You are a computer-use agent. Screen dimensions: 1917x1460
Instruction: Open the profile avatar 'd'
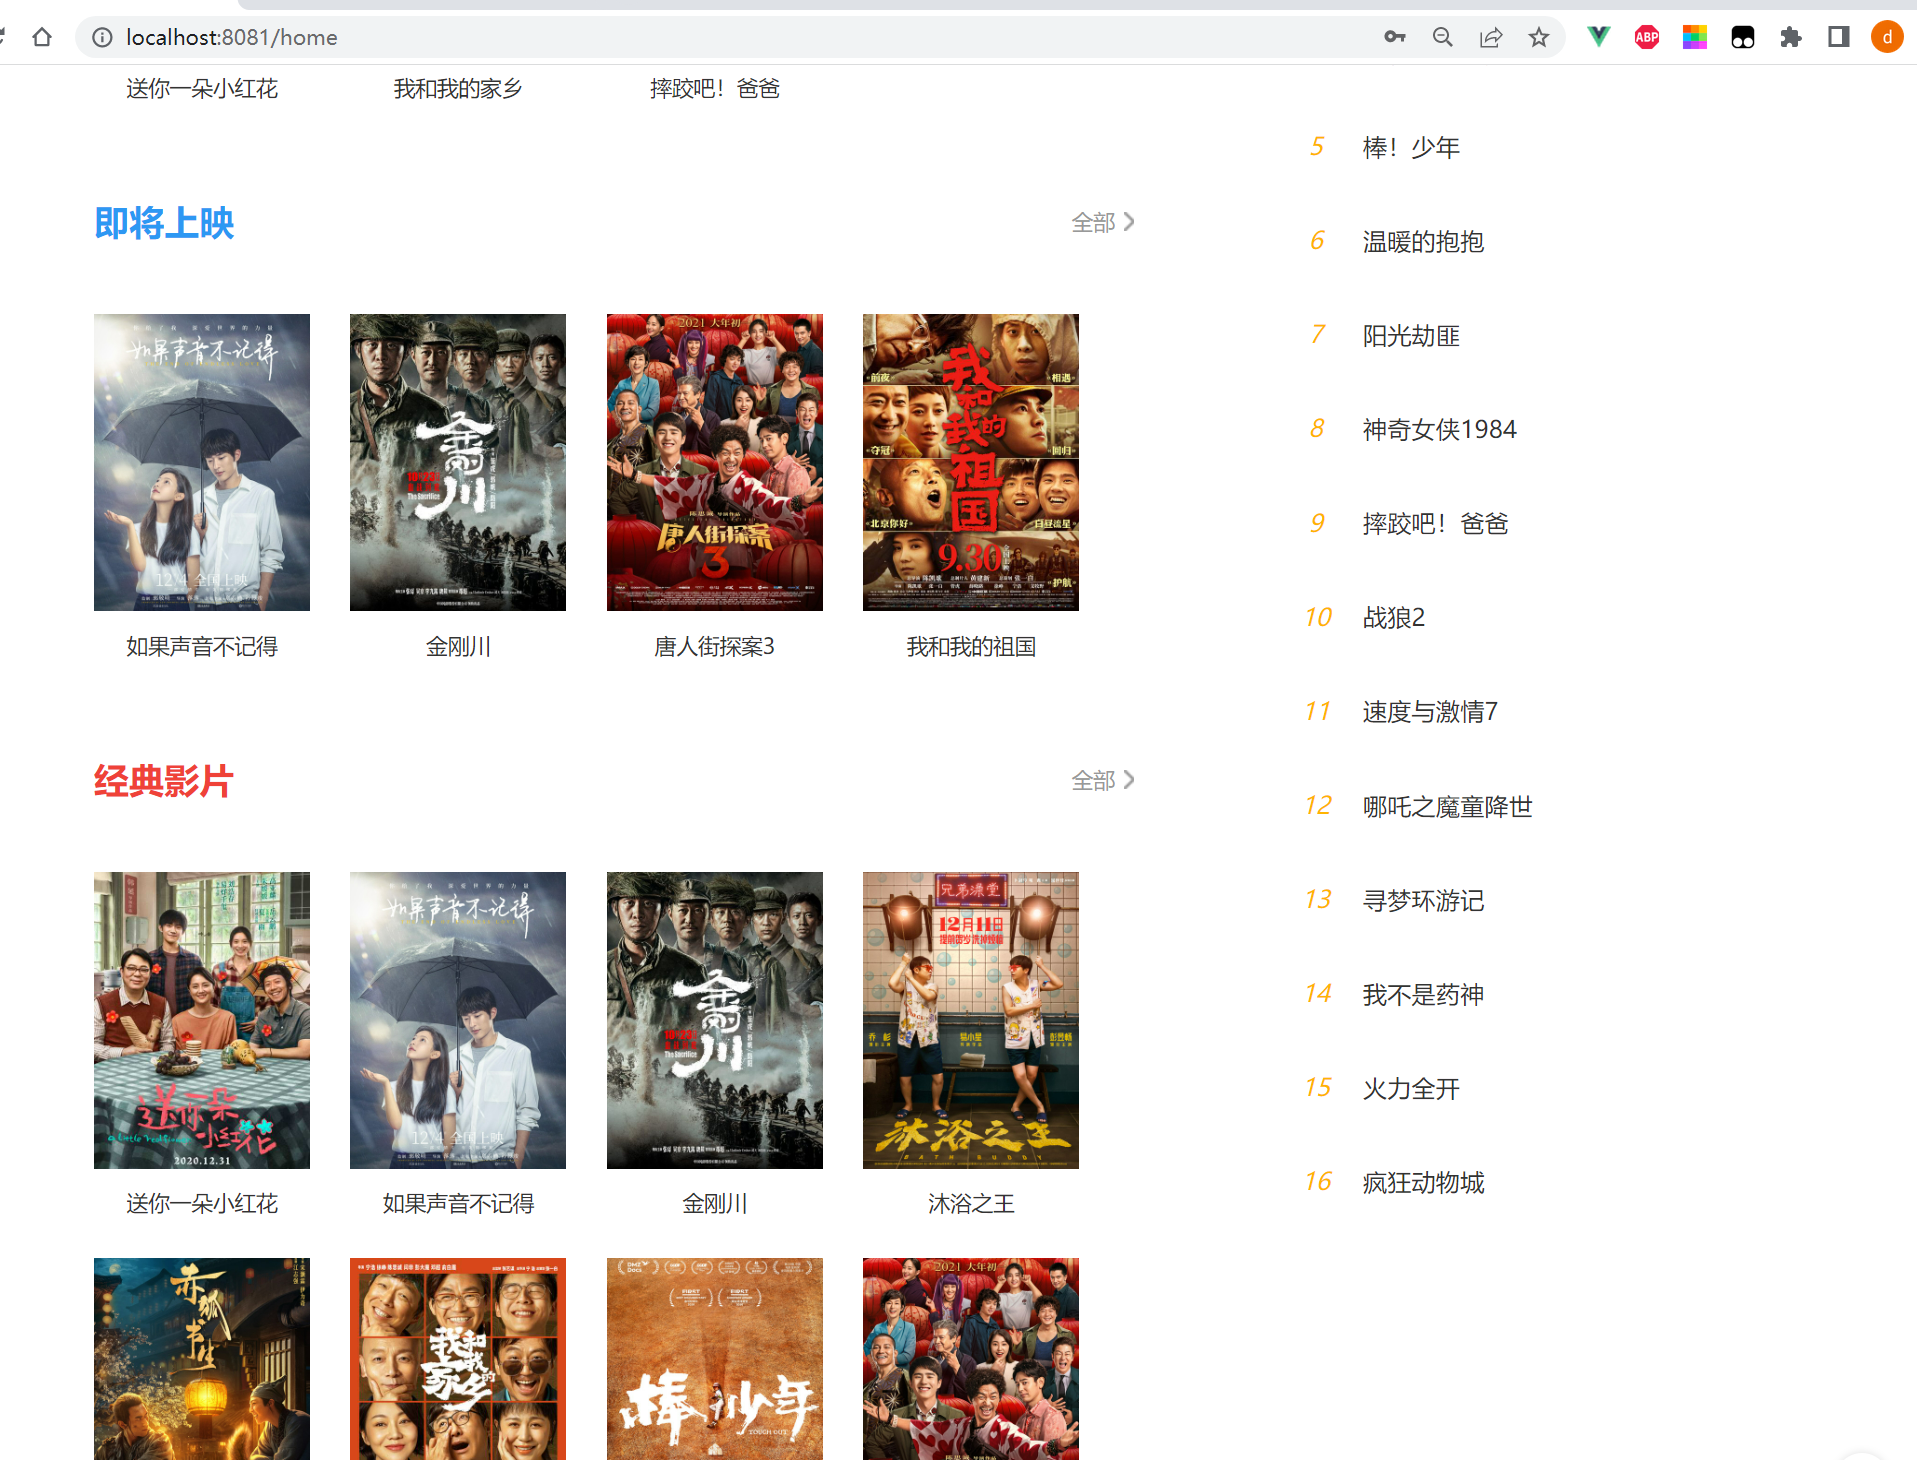(x=1887, y=37)
